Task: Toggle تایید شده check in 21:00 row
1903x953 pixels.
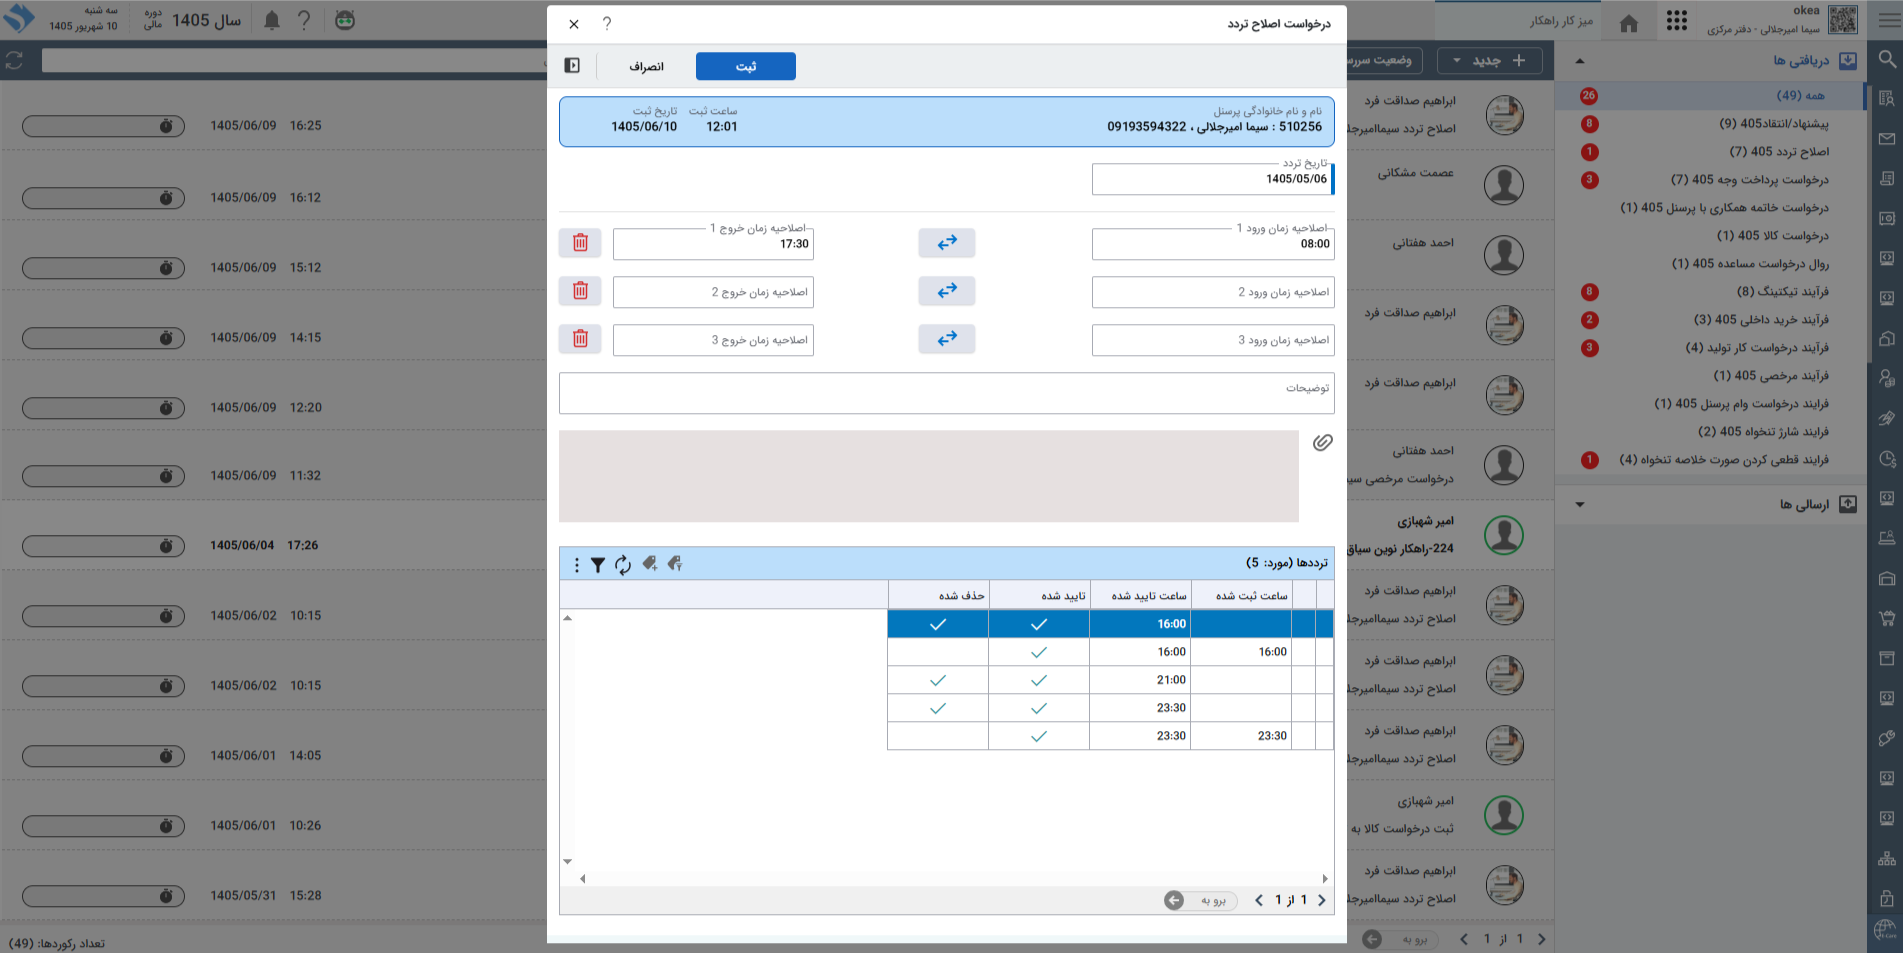Action: (1039, 680)
